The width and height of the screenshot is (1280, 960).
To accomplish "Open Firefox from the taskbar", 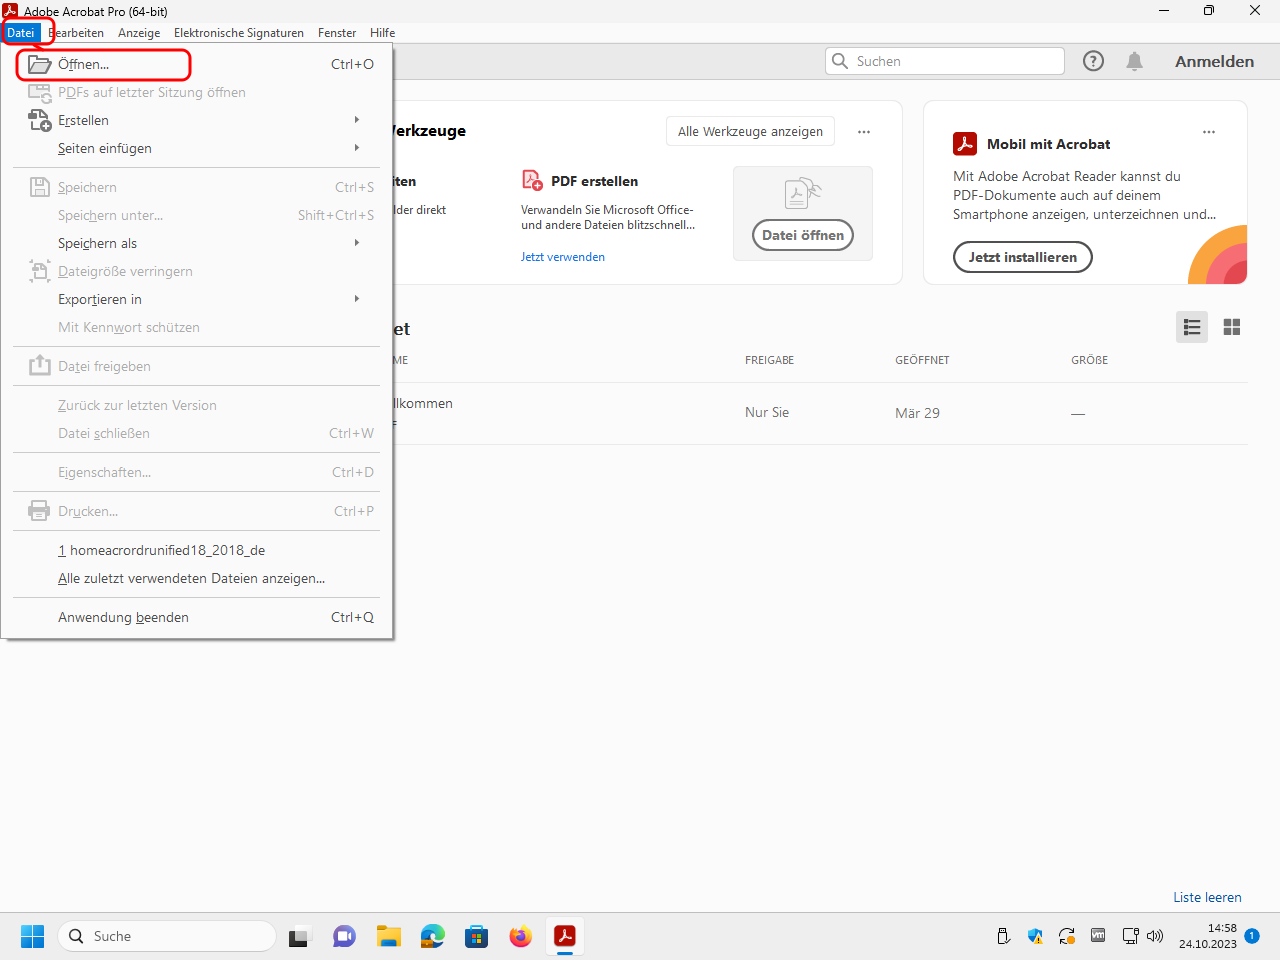I will 520,936.
